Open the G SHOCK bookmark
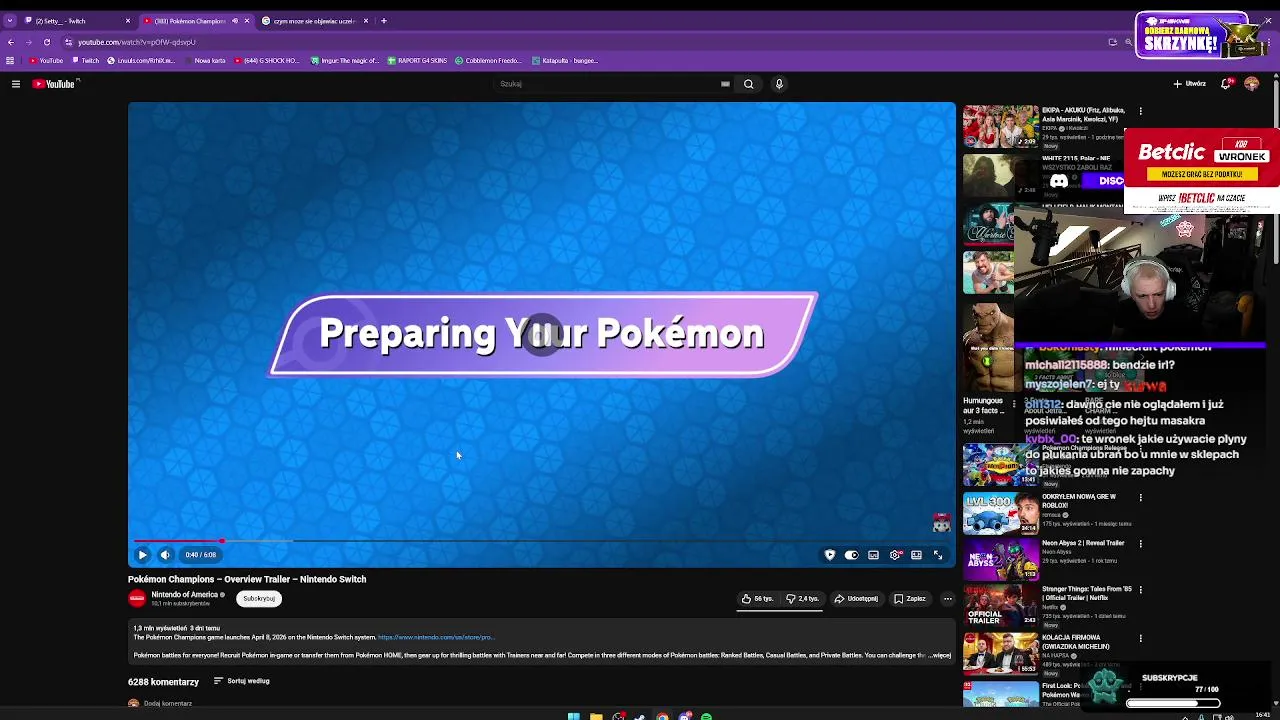 (267, 61)
